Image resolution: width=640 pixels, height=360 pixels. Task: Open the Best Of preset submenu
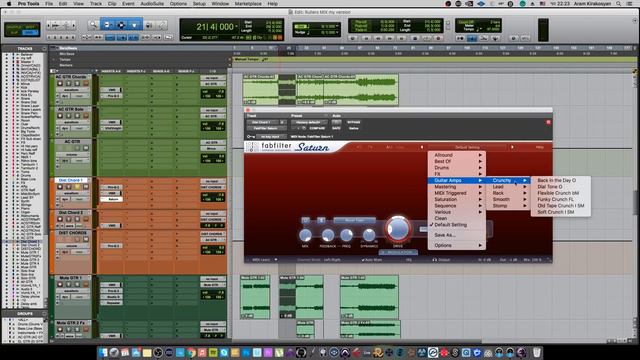pyautogui.click(x=457, y=161)
